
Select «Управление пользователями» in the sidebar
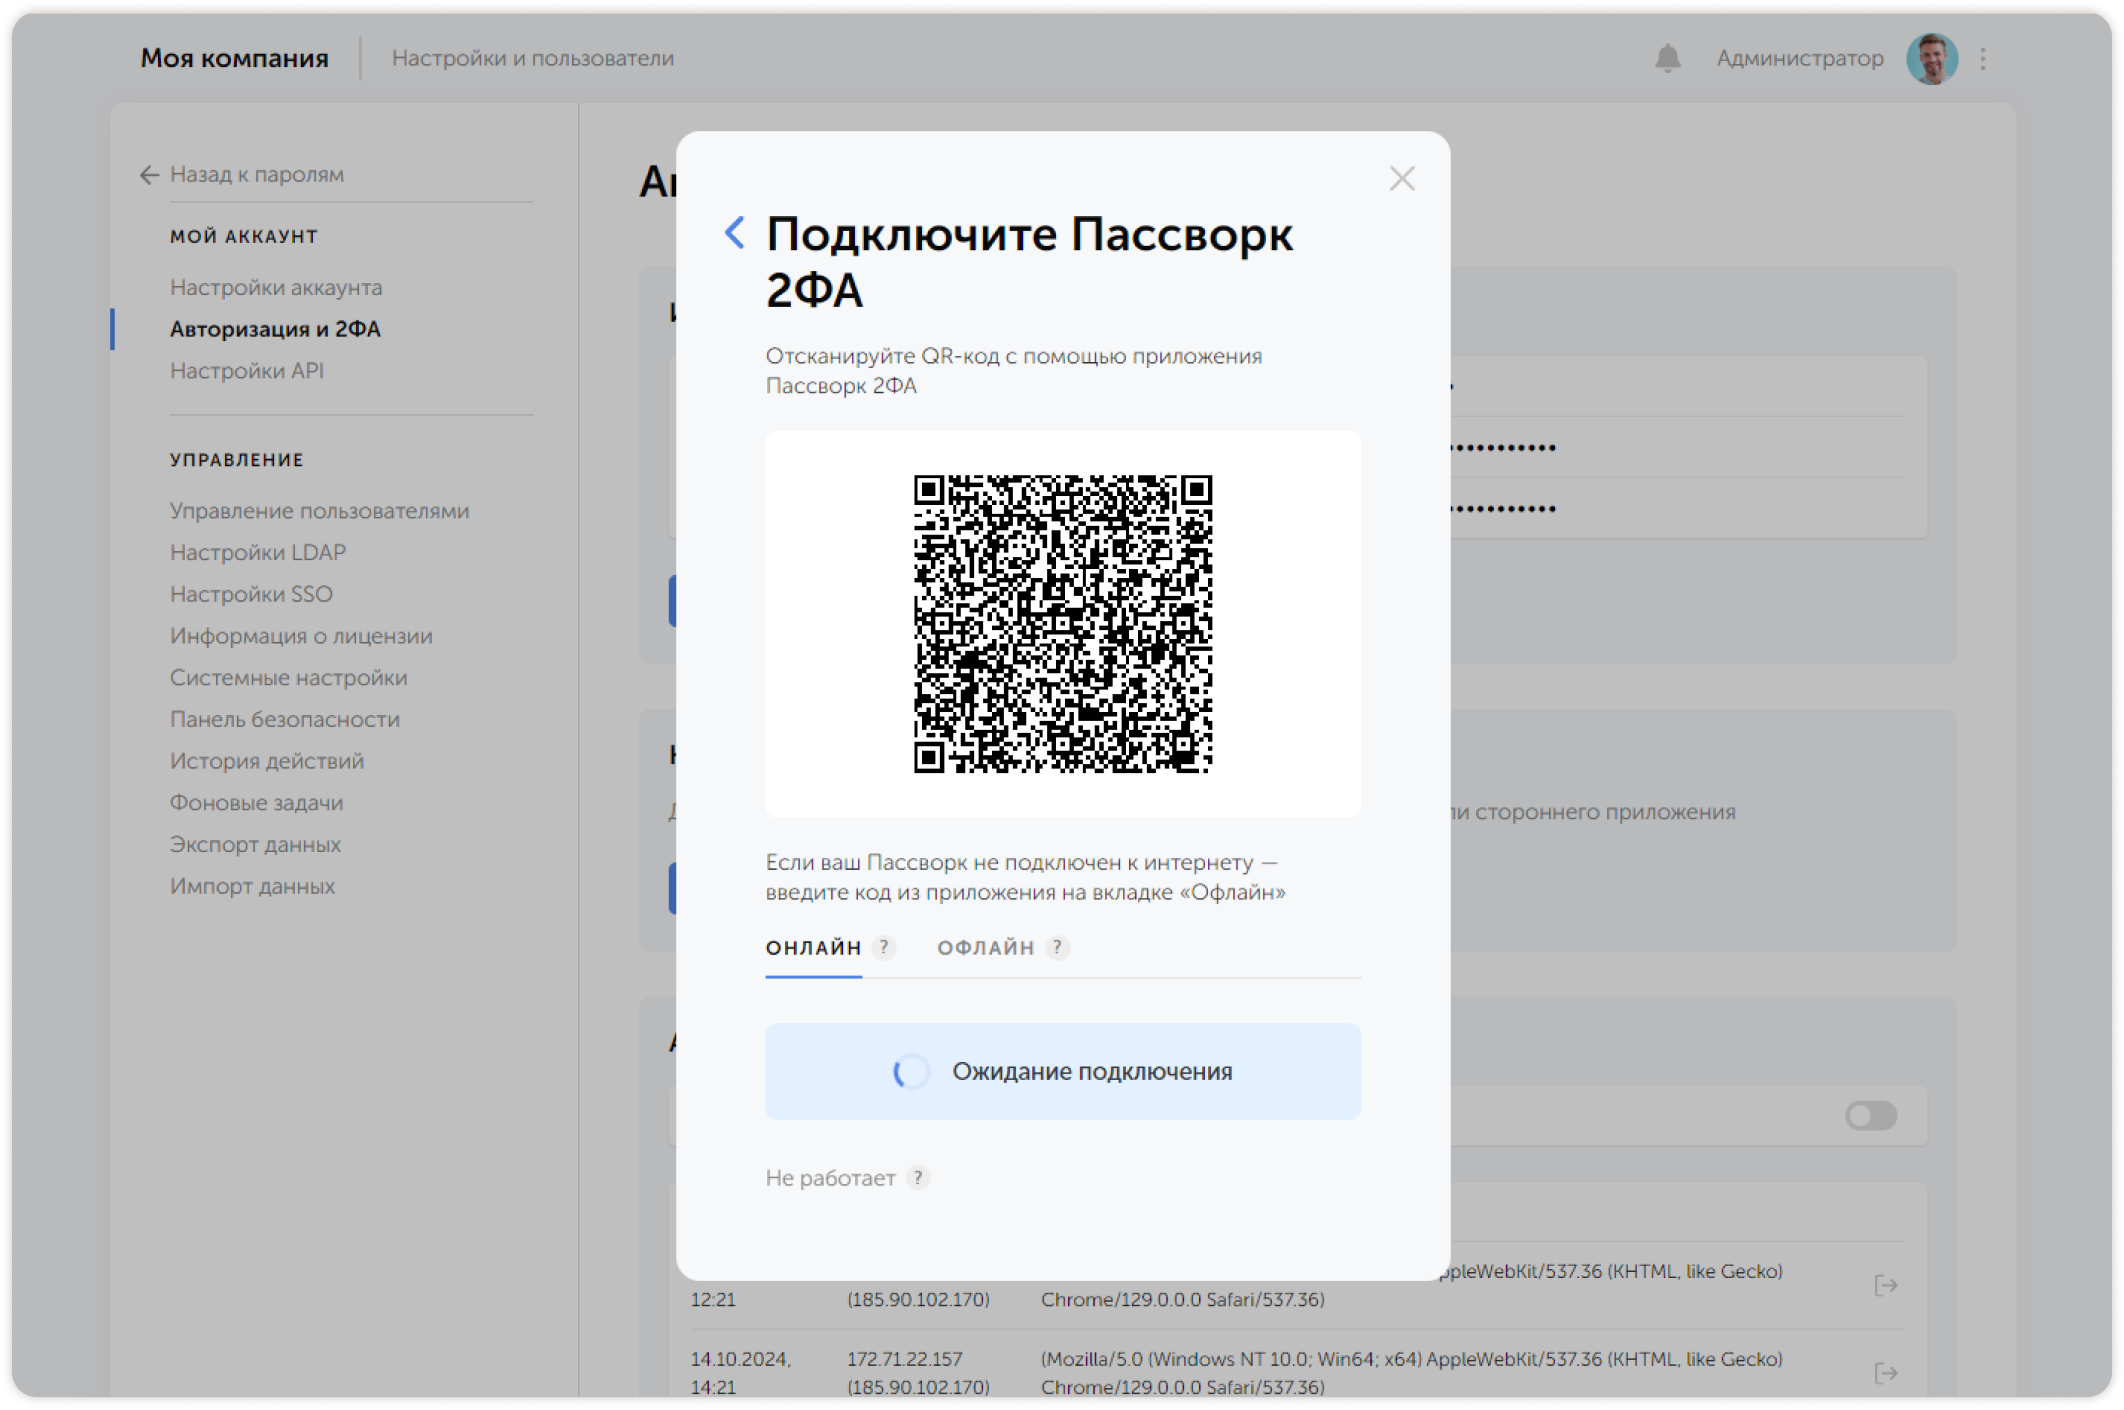click(319, 510)
